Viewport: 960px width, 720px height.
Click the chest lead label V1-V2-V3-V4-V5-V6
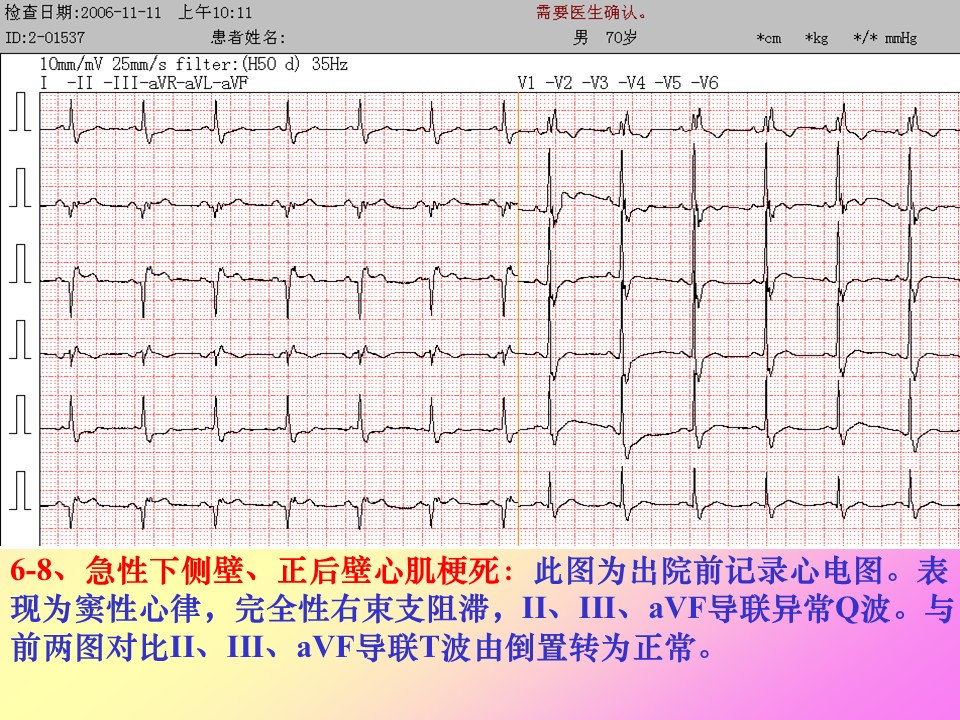click(618, 83)
